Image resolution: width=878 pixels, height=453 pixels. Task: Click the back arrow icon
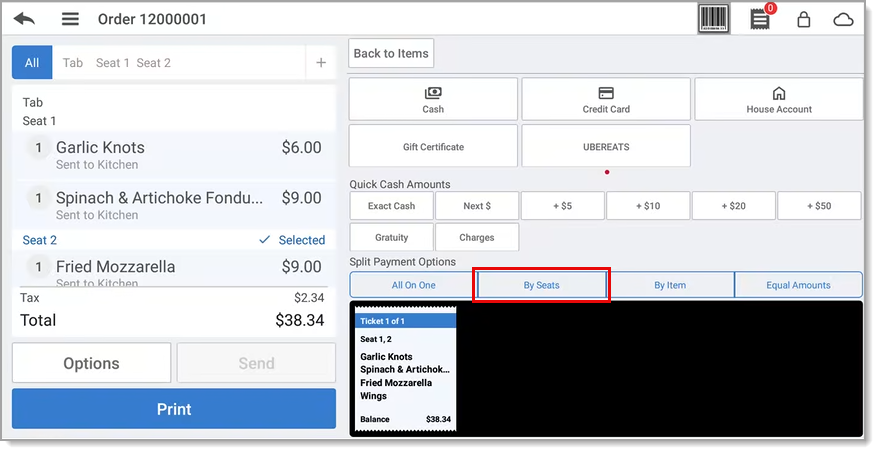click(24, 19)
